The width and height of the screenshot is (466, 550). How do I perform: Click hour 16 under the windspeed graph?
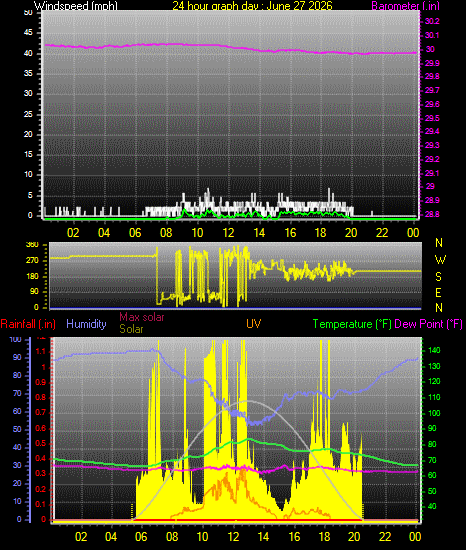290,233
